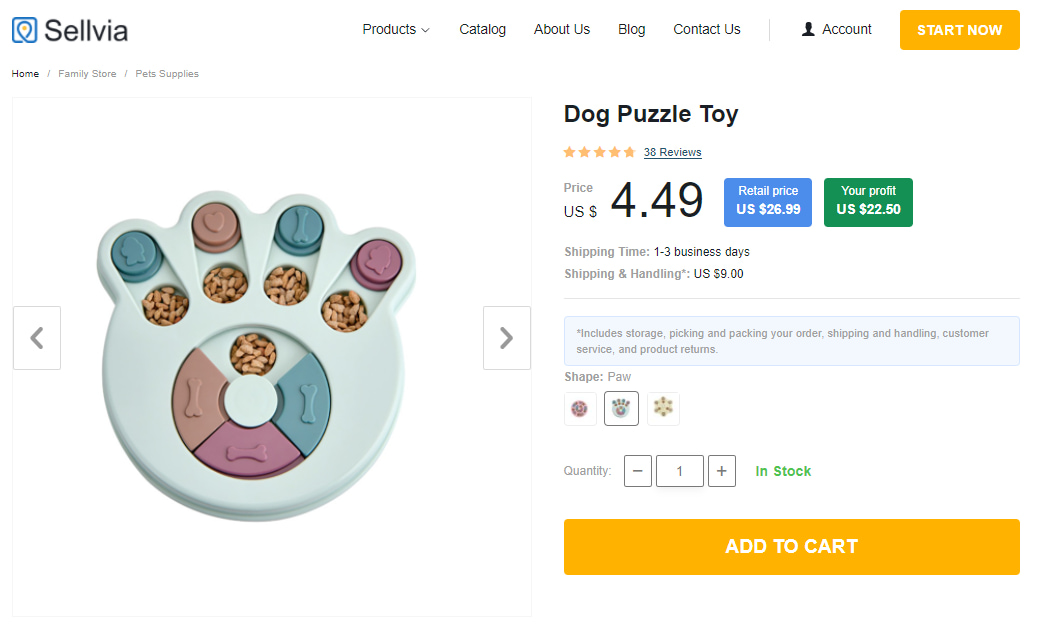Open the Blog page
This screenshot has height=626, width=1038.
coord(632,30)
